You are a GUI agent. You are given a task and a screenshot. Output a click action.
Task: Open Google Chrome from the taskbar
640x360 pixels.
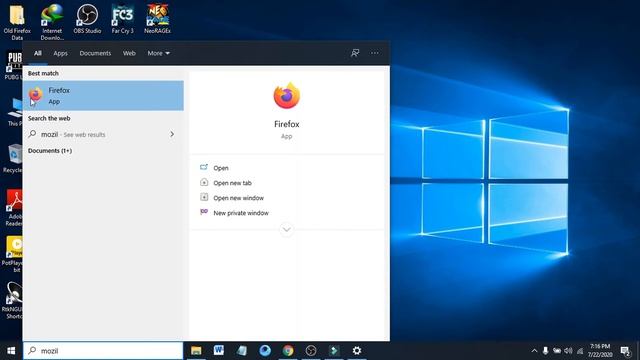[x=288, y=351]
